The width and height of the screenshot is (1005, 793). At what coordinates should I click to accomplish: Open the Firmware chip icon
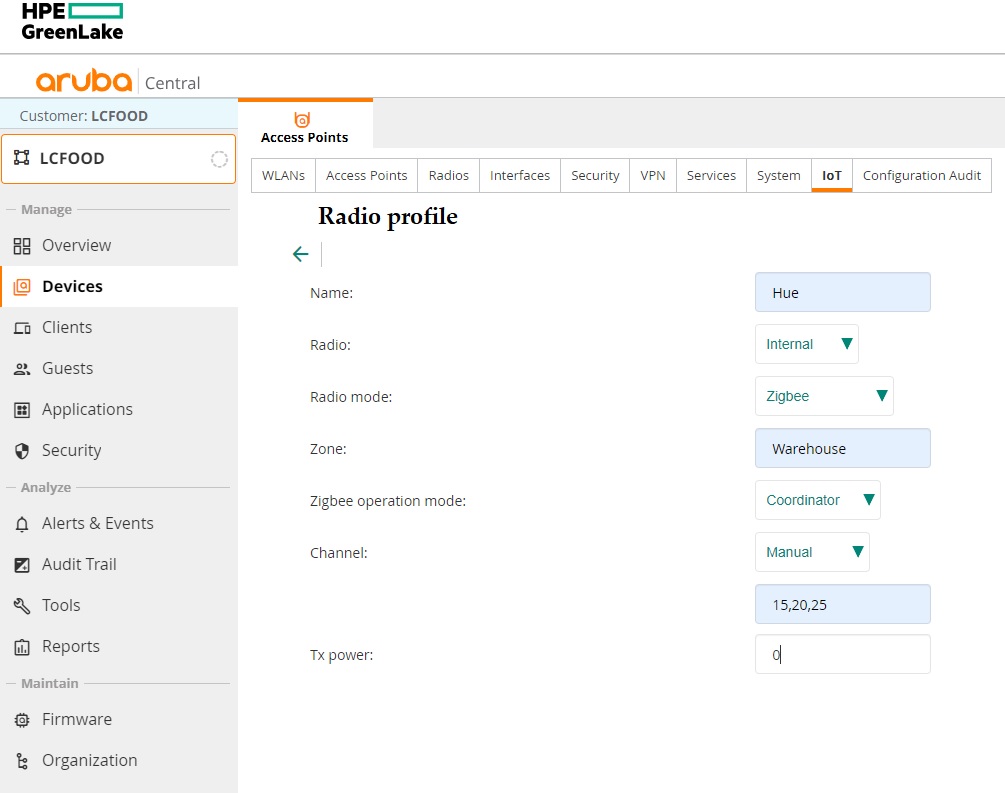pos(22,720)
